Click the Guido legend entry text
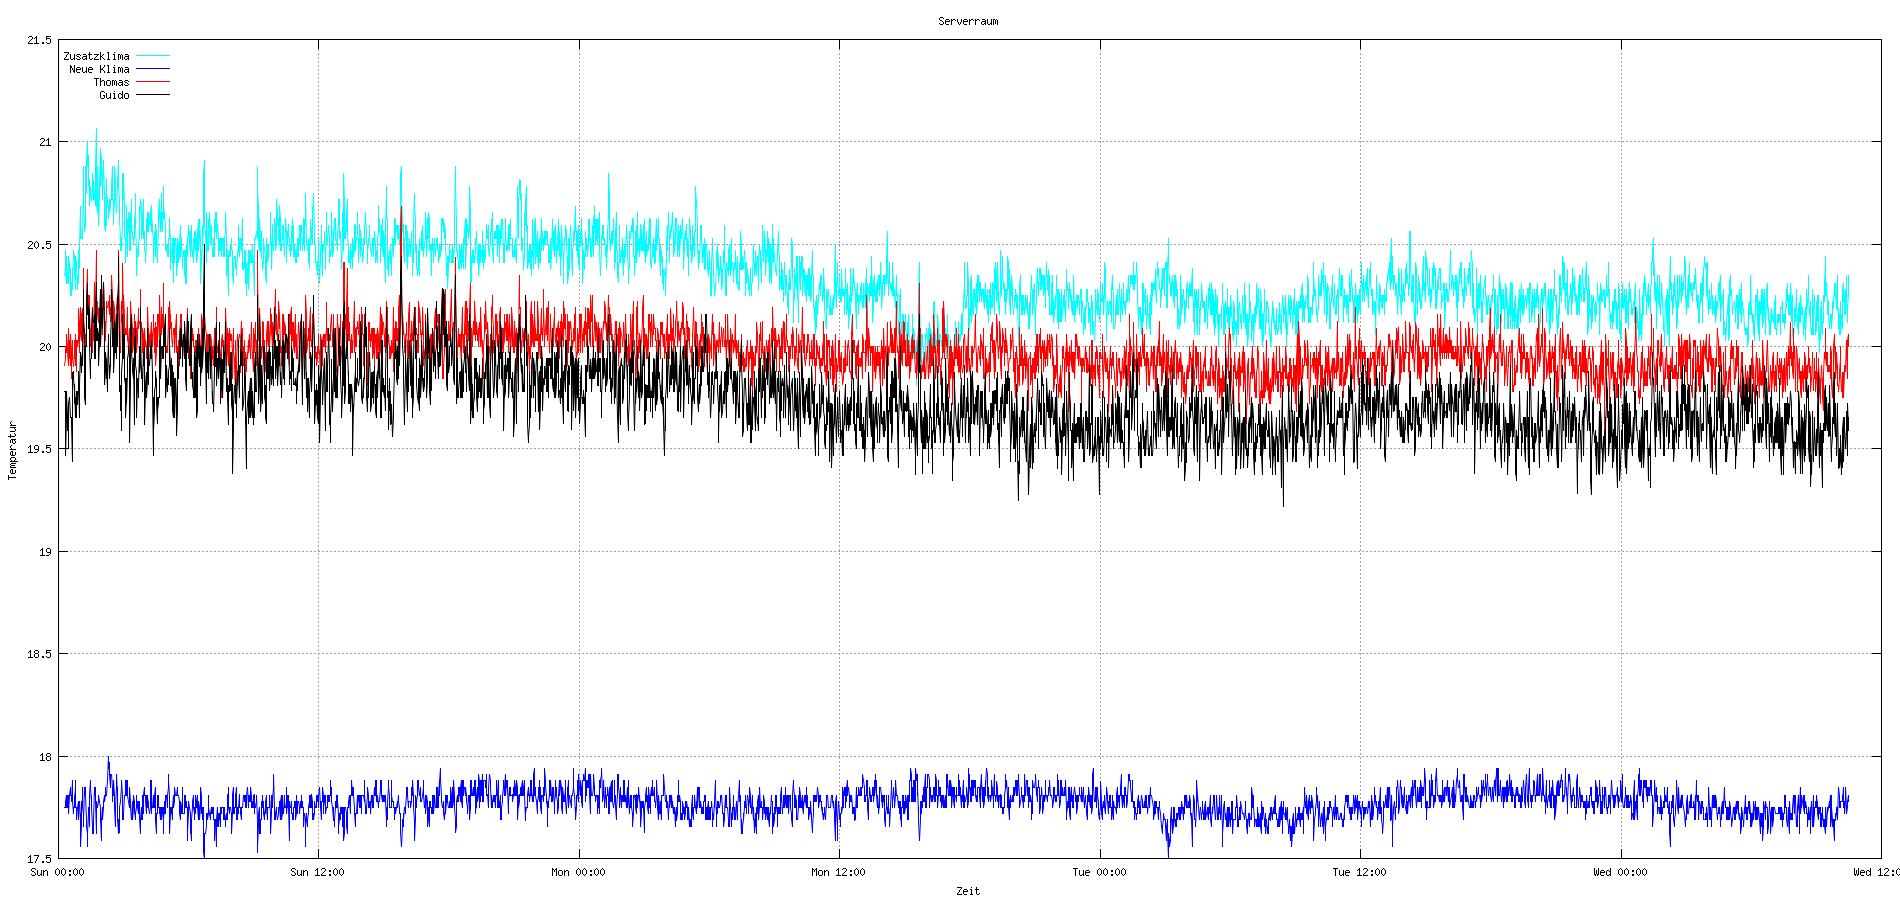 click(x=114, y=95)
